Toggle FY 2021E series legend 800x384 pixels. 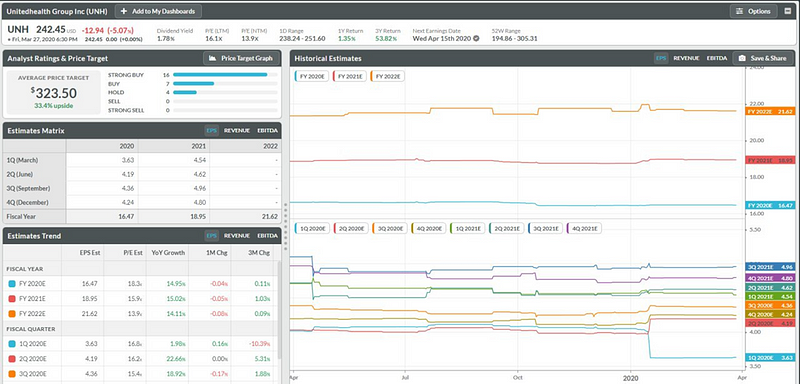(x=349, y=76)
